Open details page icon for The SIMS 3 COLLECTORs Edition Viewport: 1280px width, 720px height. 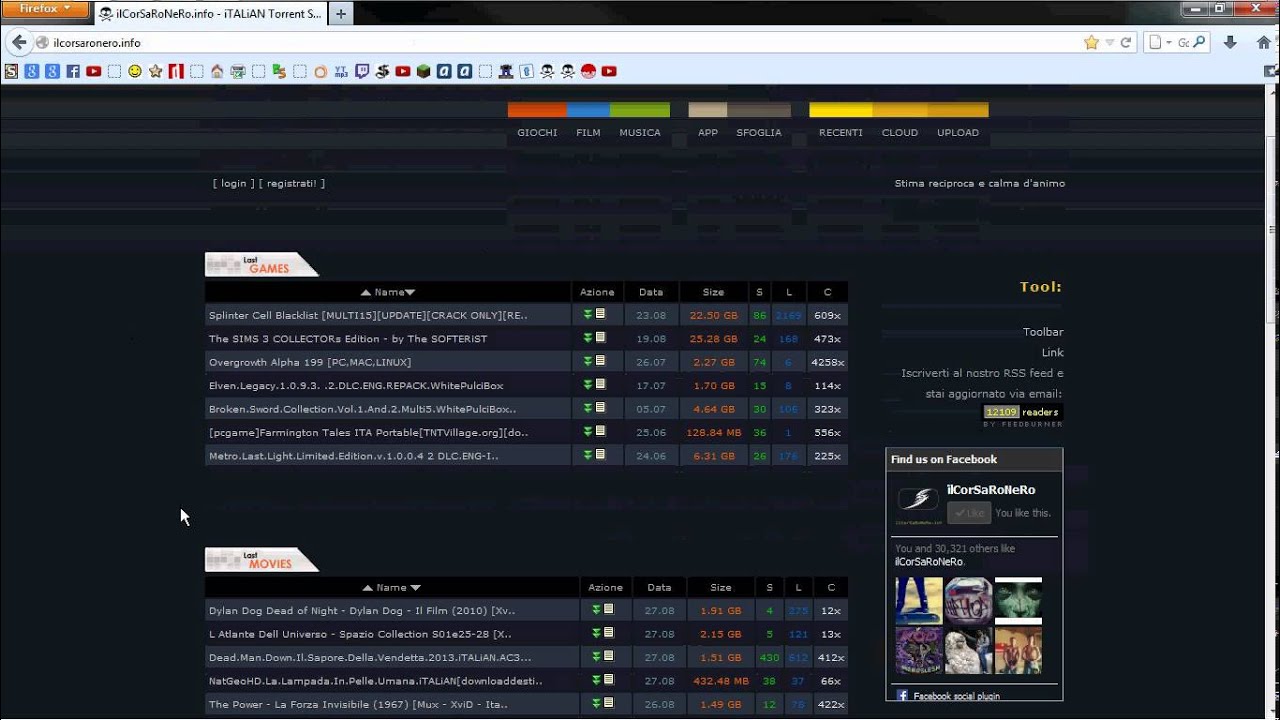(601, 337)
